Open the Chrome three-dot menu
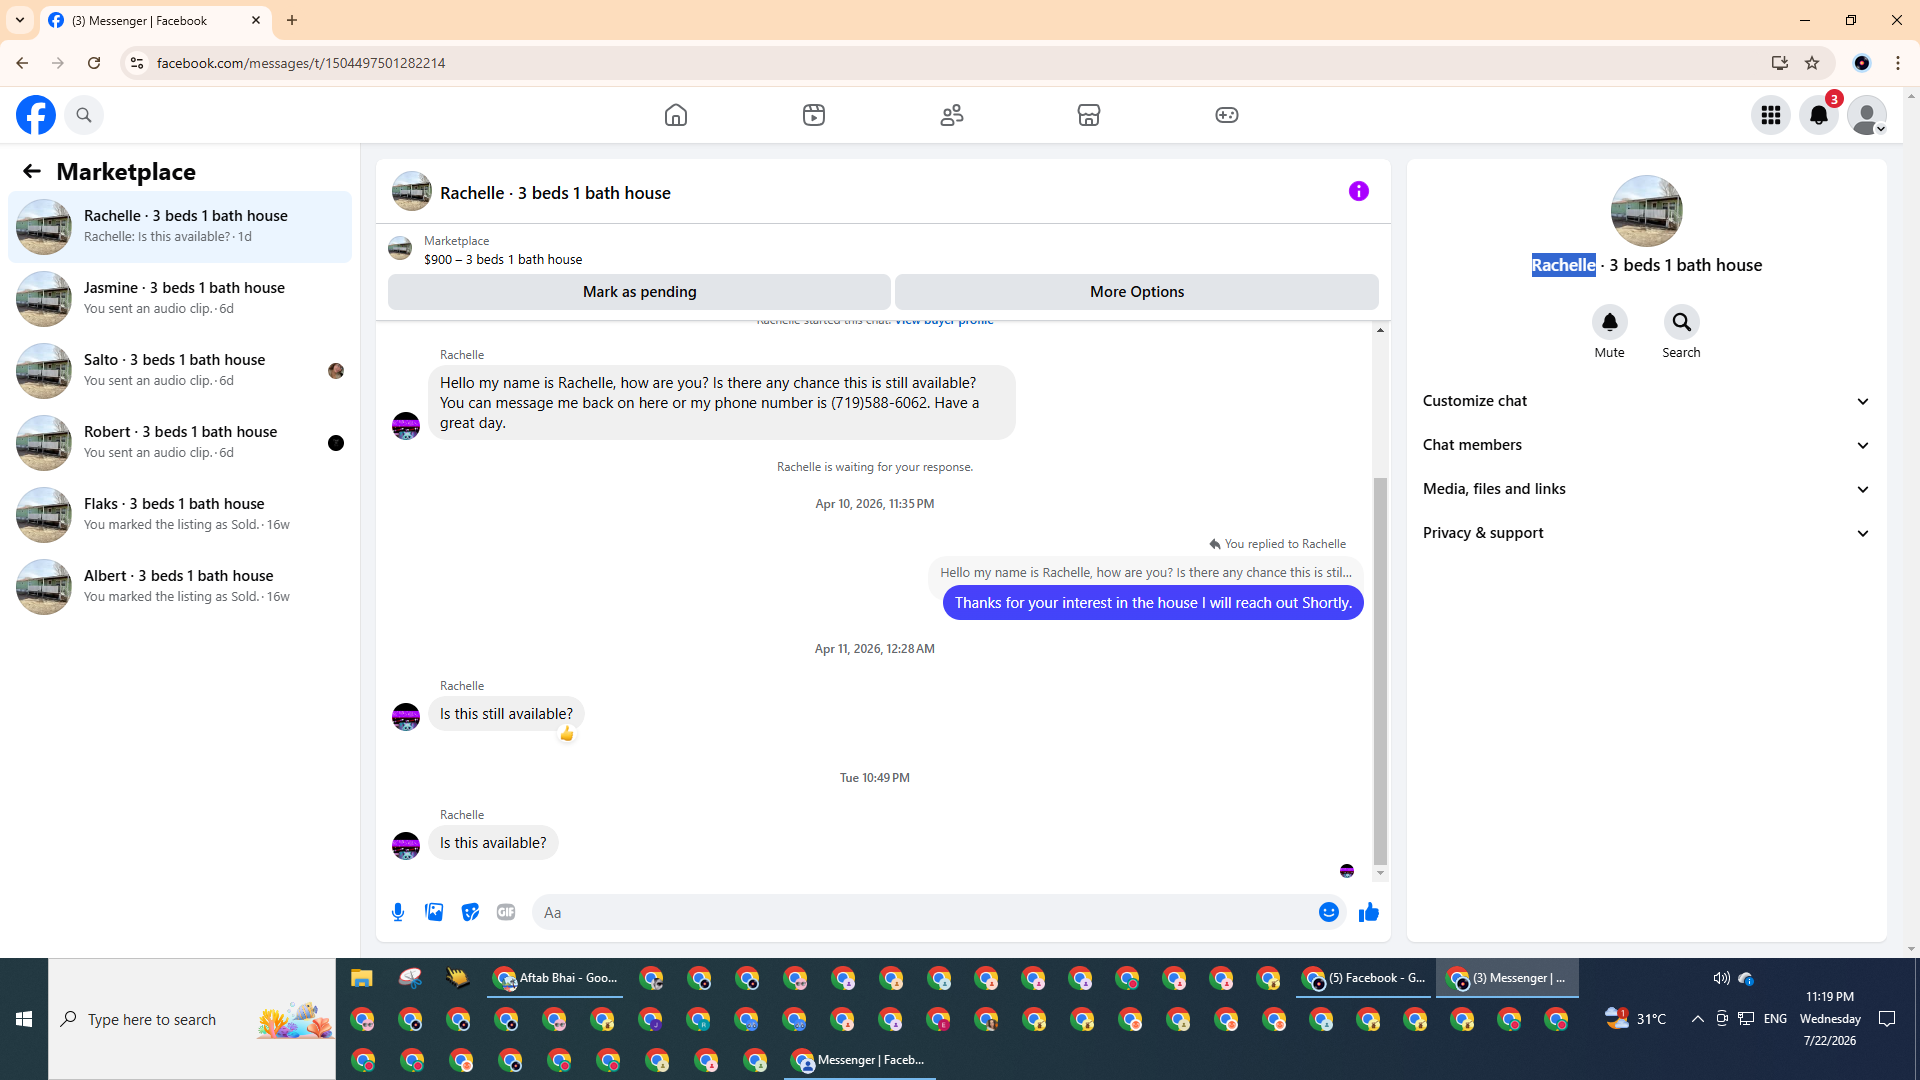The width and height of the screenshot is (1920, 1080). coord(1898,63)
